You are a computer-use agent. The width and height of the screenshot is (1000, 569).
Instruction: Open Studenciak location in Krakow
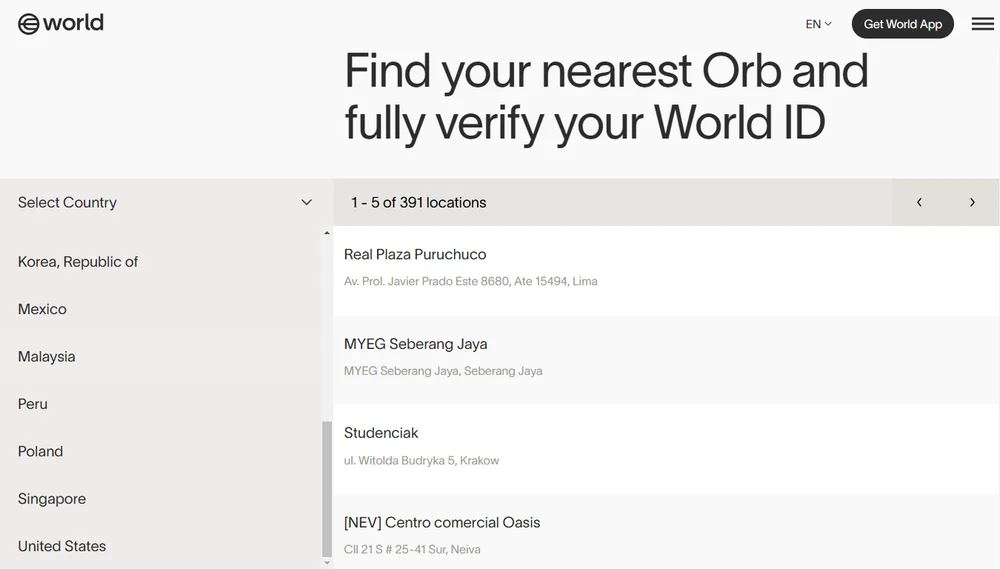[x=381, y=433]
